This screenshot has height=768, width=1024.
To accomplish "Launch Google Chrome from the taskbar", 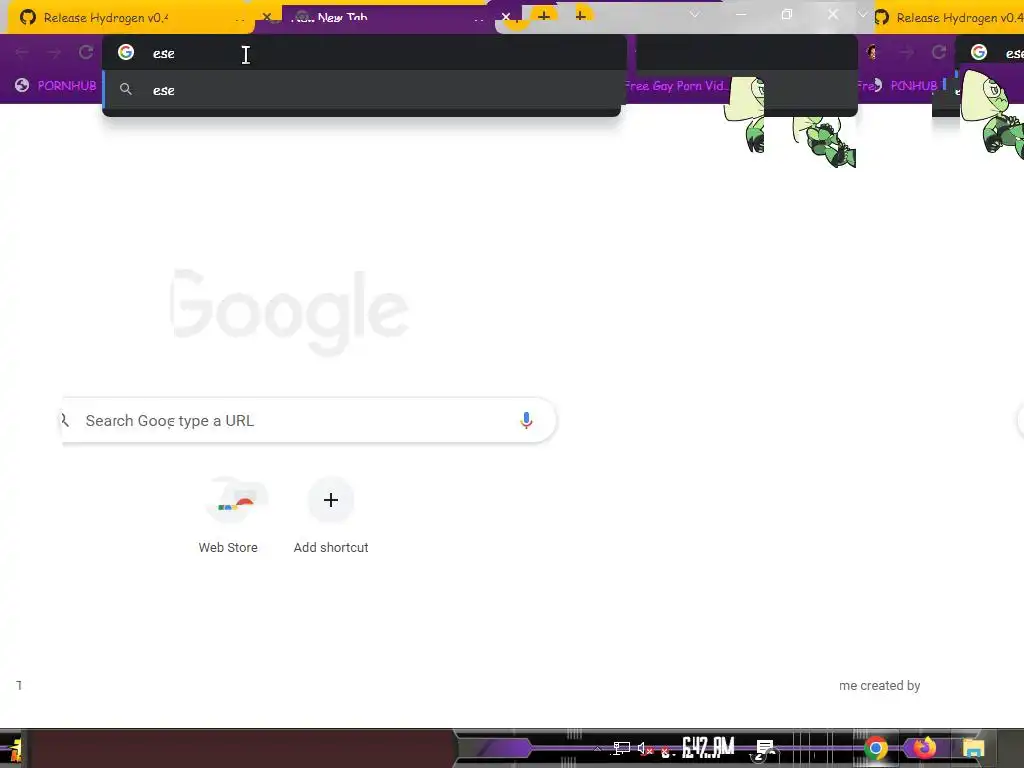I will click(876, 748).
